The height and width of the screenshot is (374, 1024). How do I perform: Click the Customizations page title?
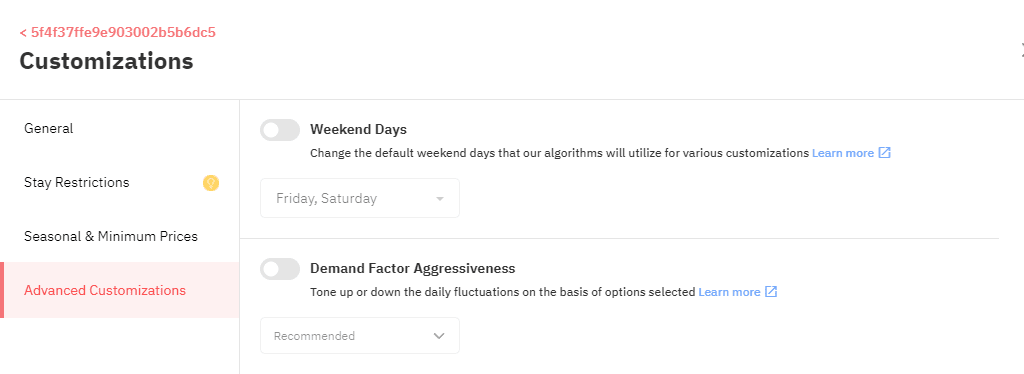coord(106,61)
